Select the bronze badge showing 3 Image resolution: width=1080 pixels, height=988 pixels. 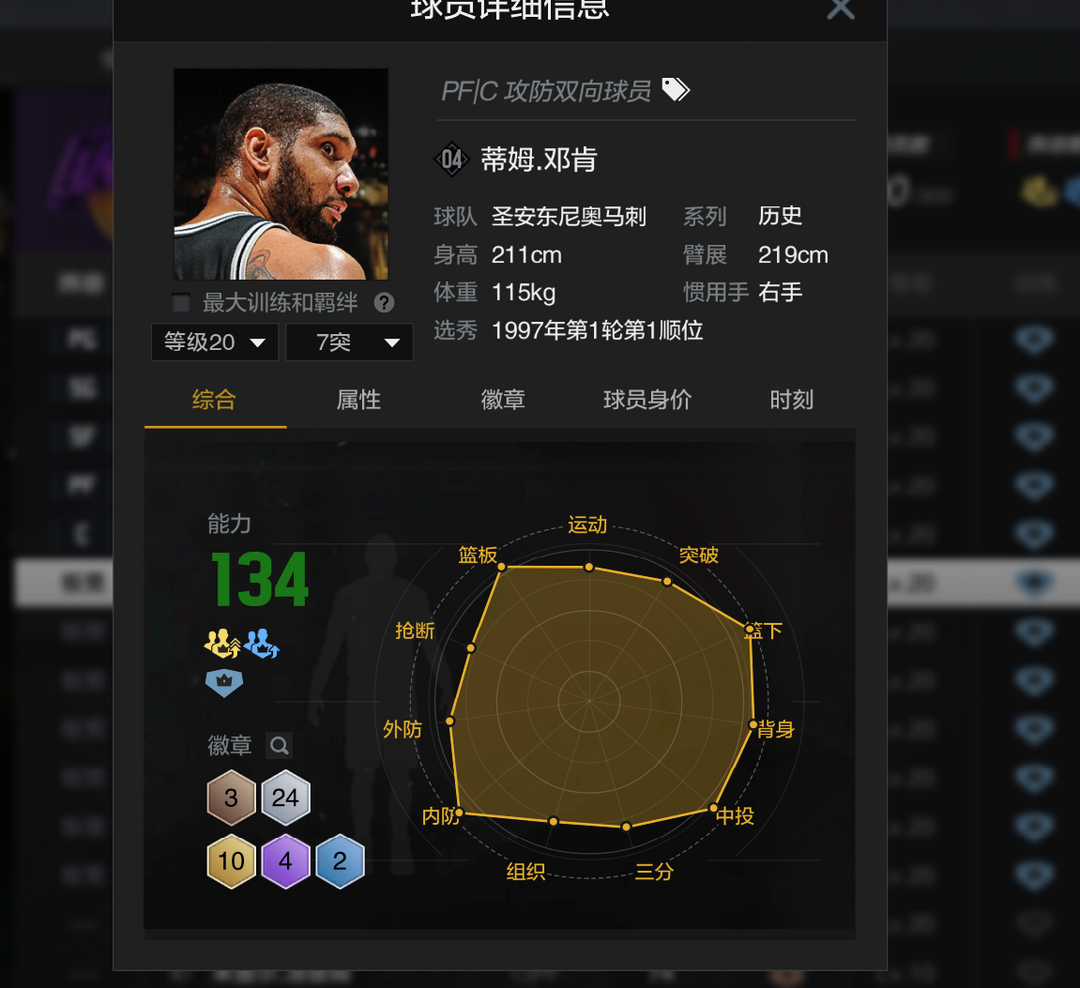point(231,798)
